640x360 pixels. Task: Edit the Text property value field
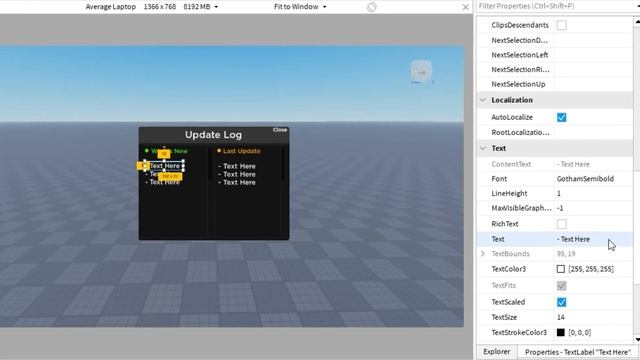593,239
